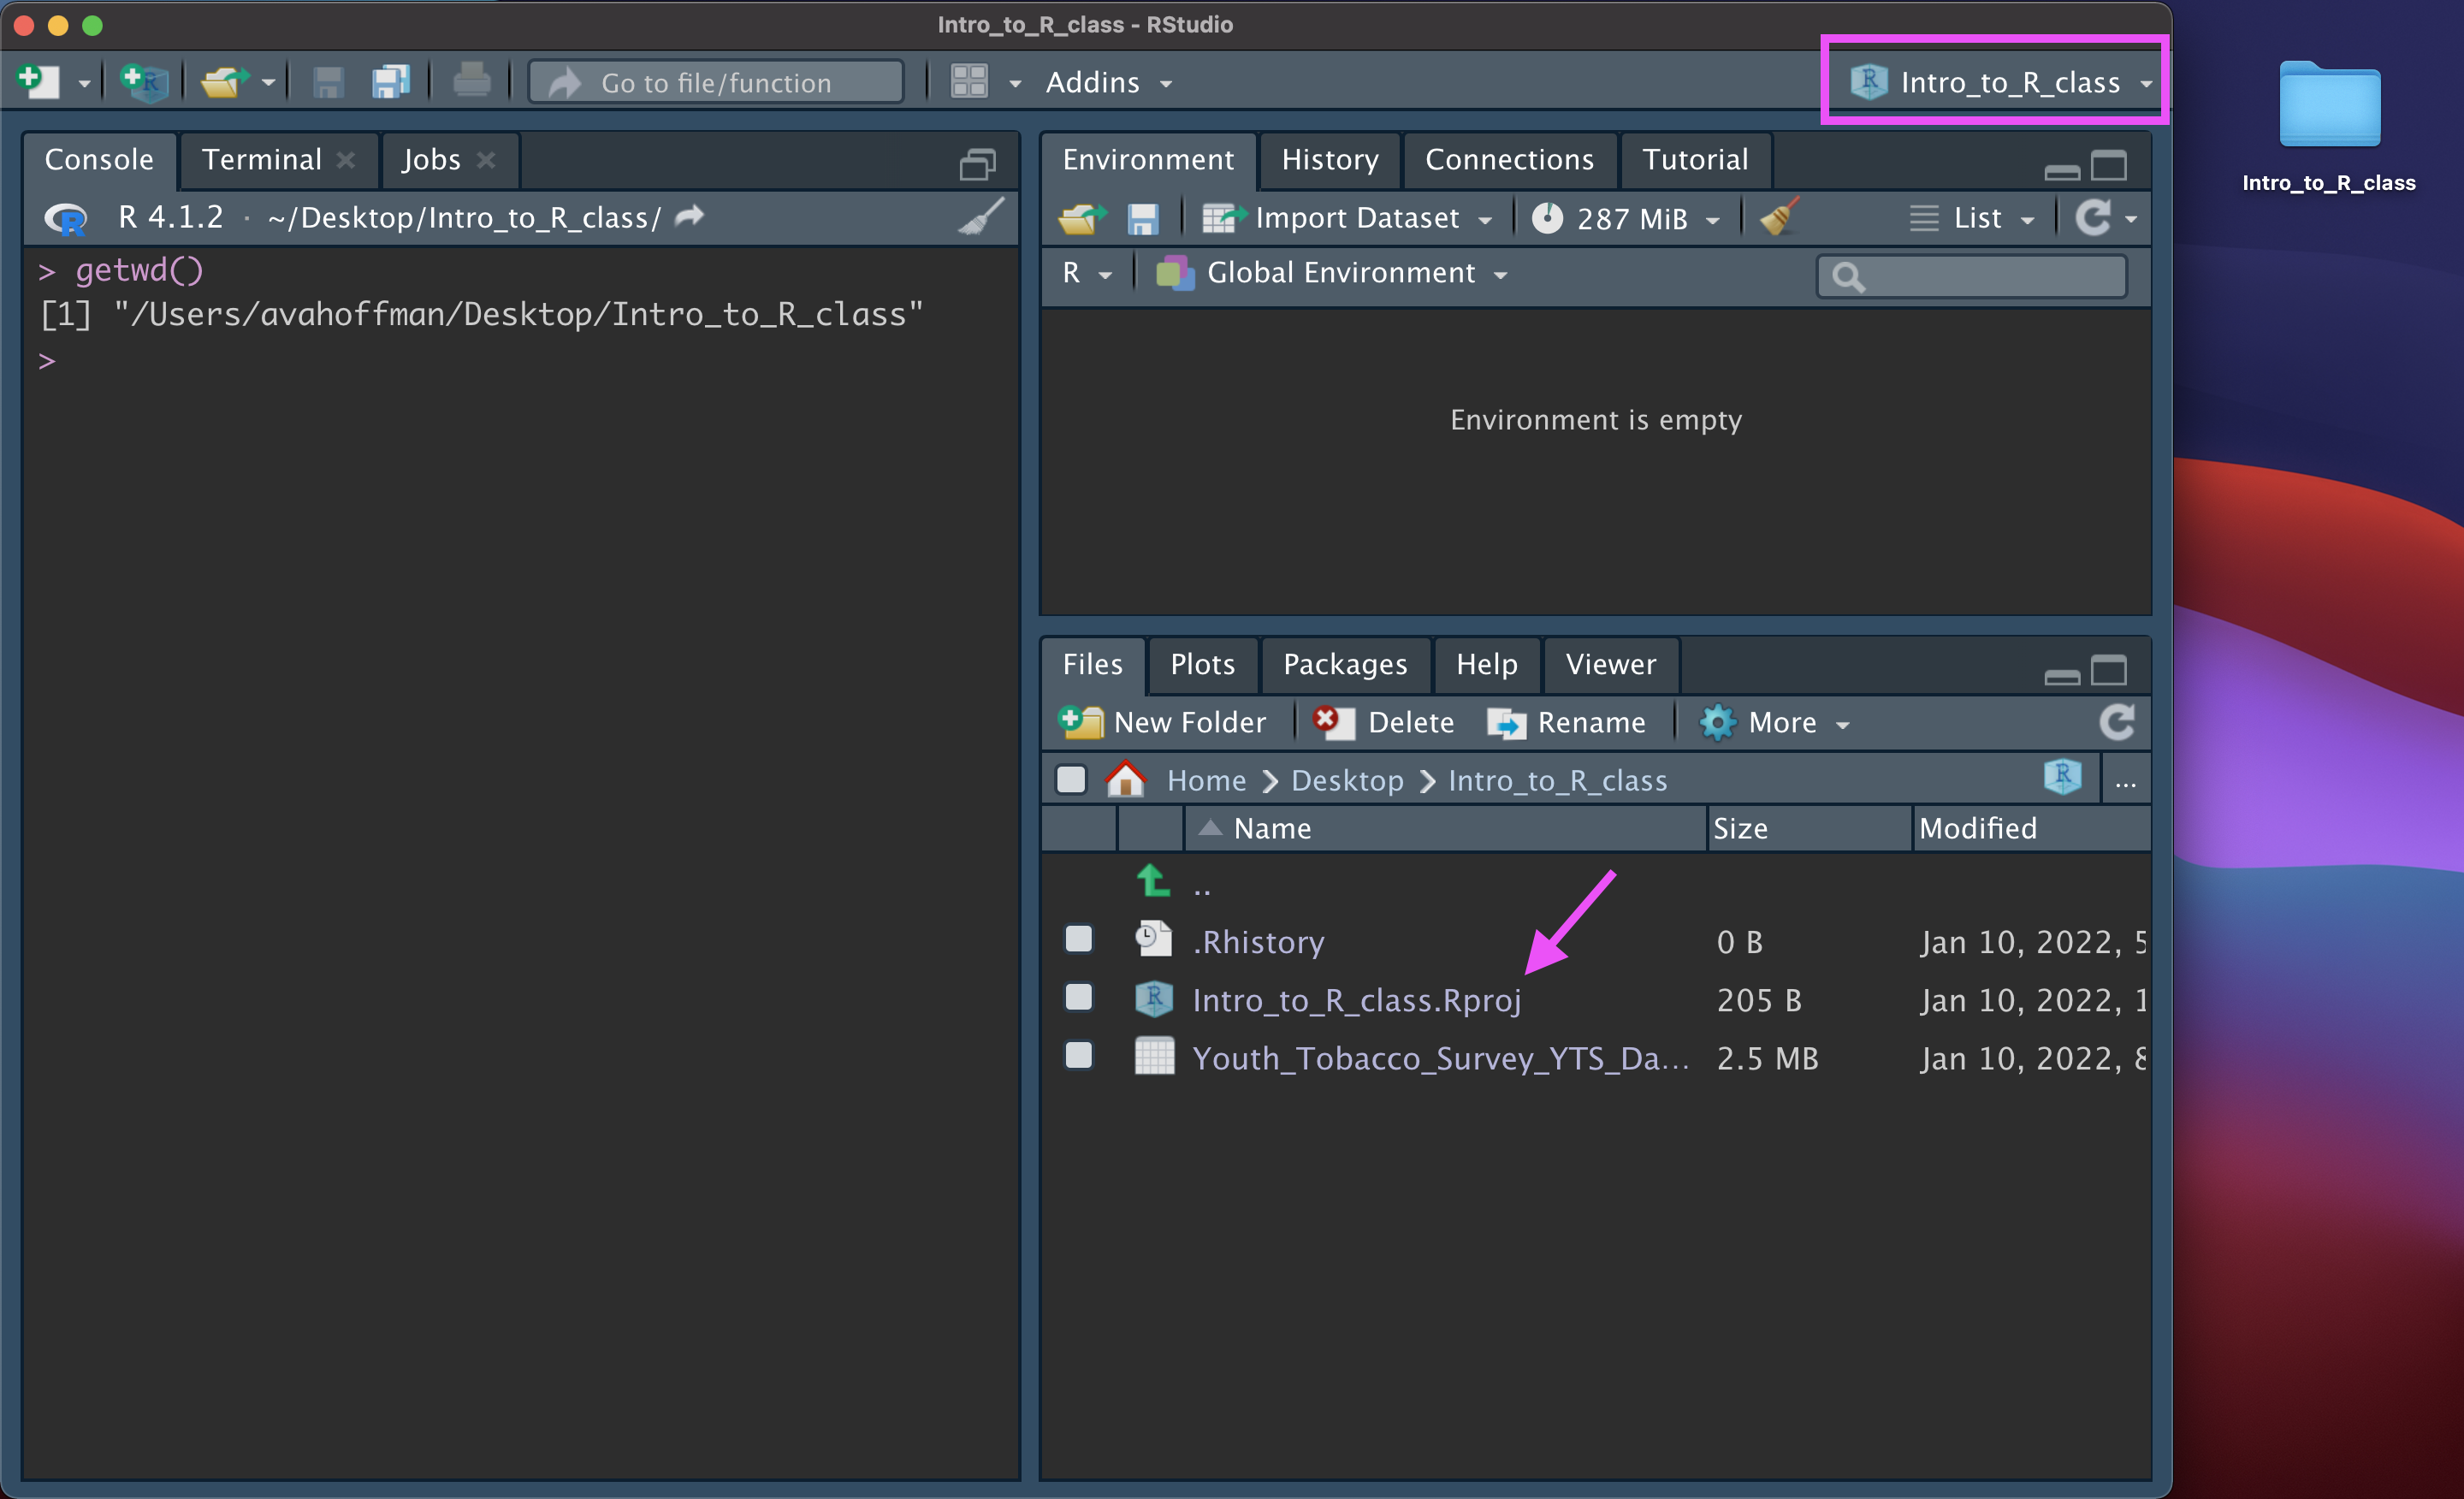Refresh the file listing in Files pane
This screenshot has height=1499, width=2464.
coord(2118,722)
